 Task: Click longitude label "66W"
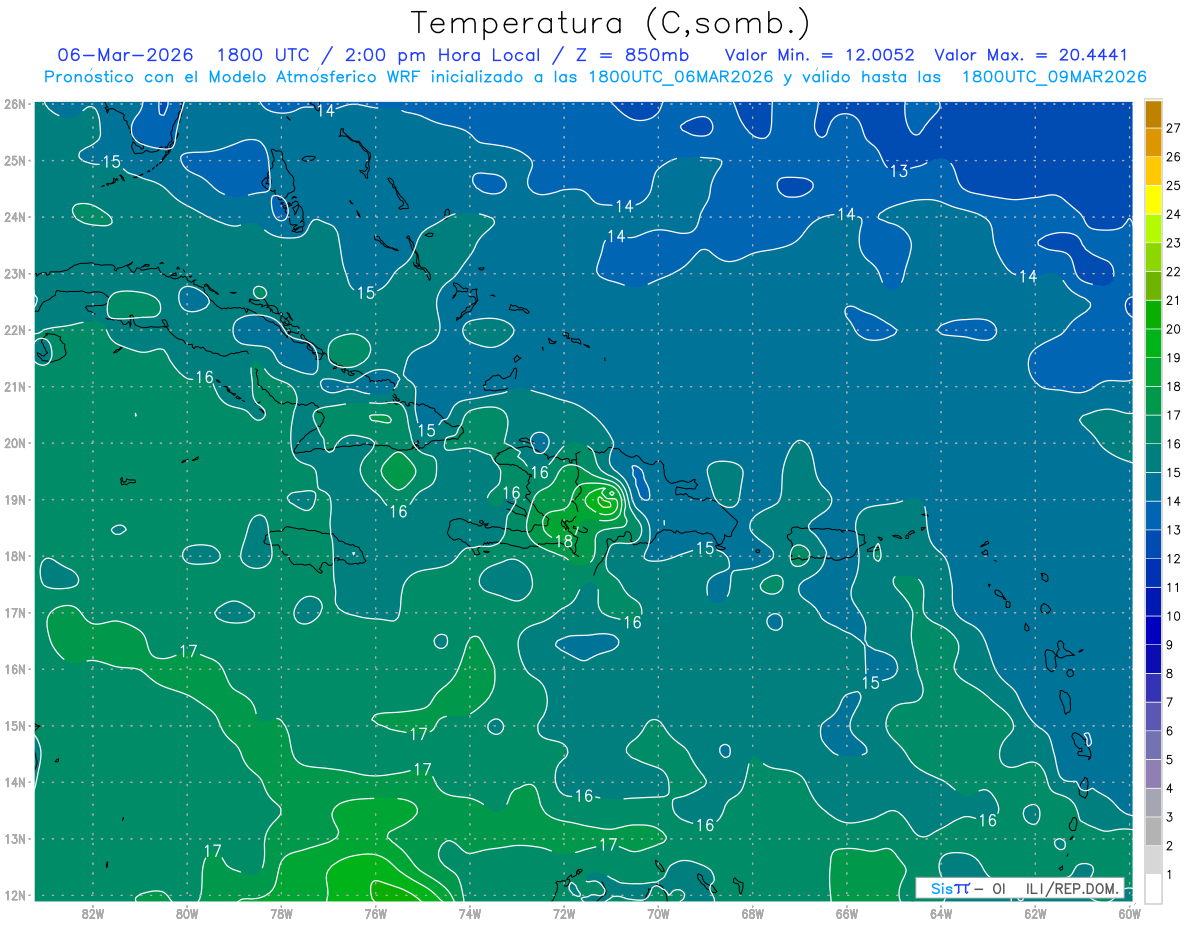846,913
